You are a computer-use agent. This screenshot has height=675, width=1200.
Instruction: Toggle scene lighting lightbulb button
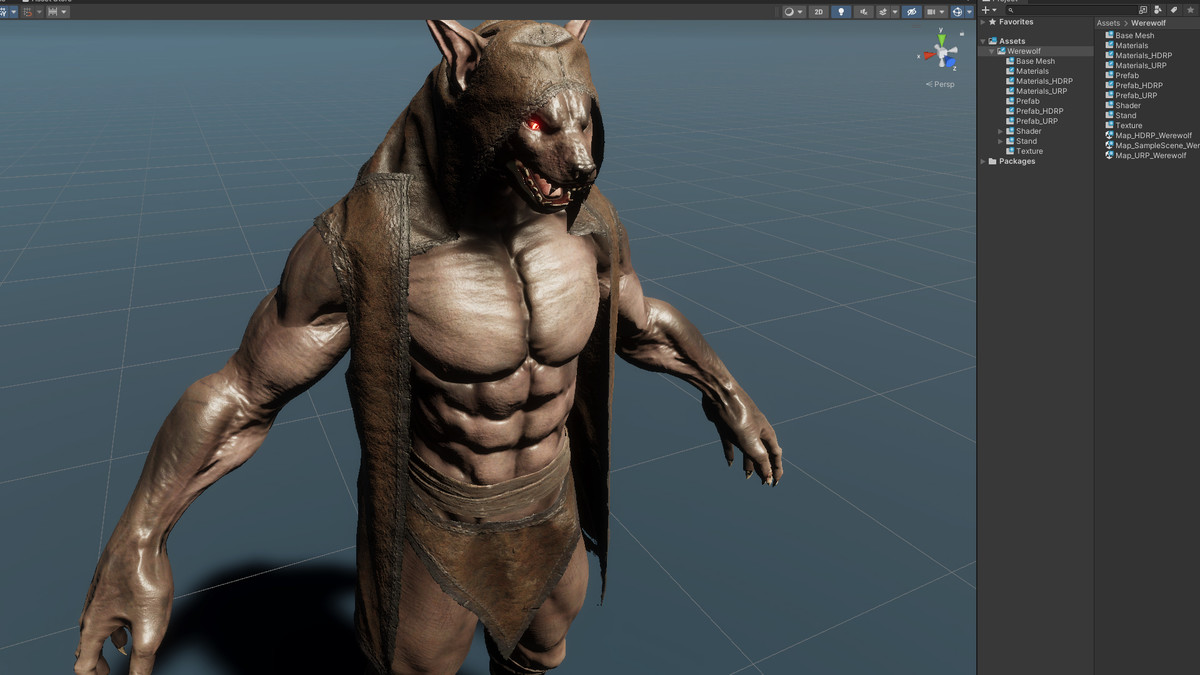pyautogui.click(x=841, y=12)
